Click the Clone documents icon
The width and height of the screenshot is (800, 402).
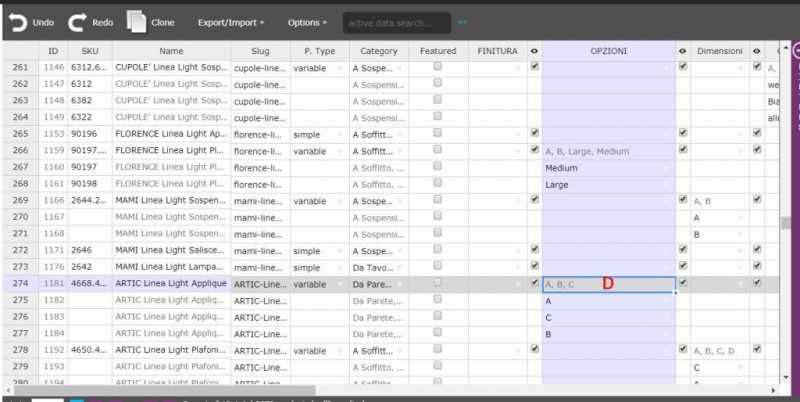136,21
